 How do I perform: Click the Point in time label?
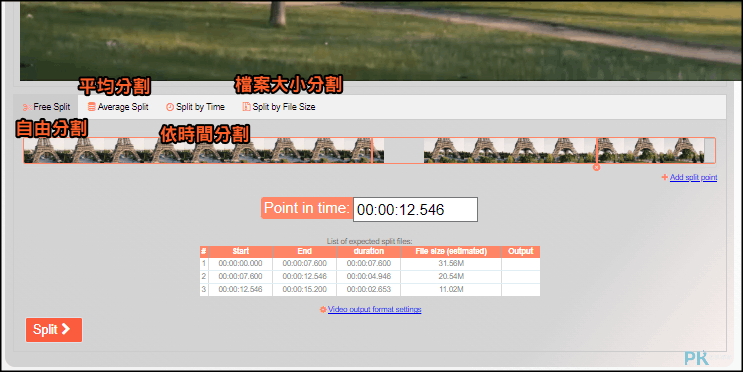pos(307,208)
